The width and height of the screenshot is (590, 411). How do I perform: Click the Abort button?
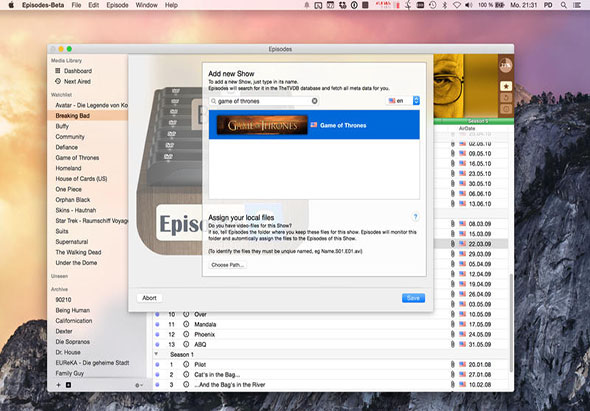click(x=149, y=298)
